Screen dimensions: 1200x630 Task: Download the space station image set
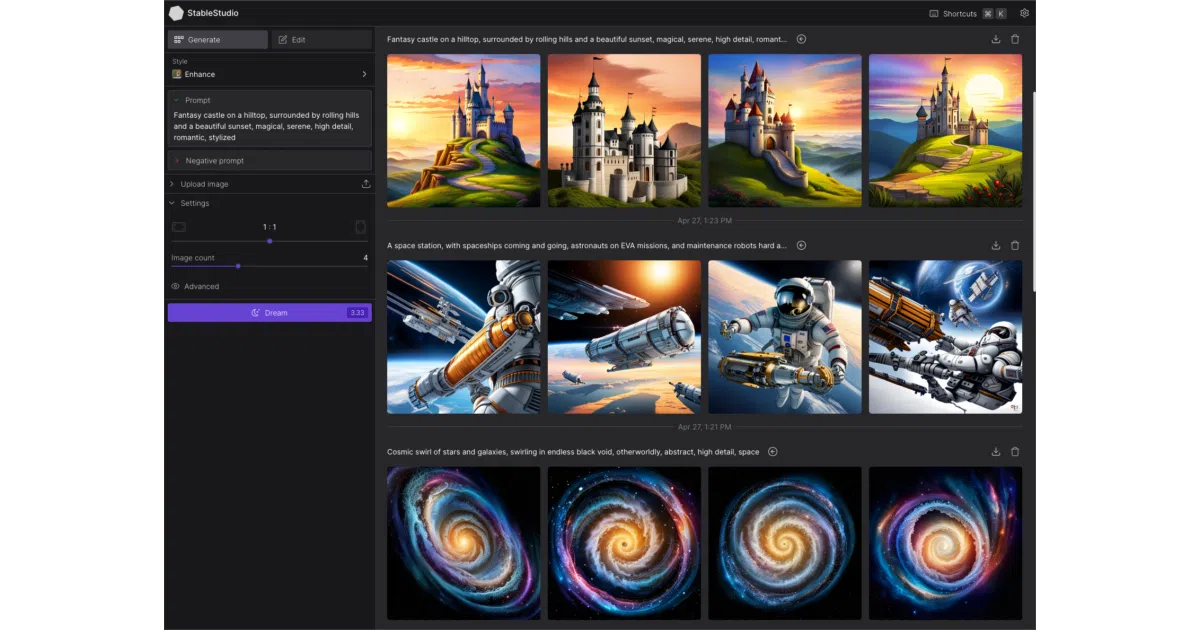point(996,245)
